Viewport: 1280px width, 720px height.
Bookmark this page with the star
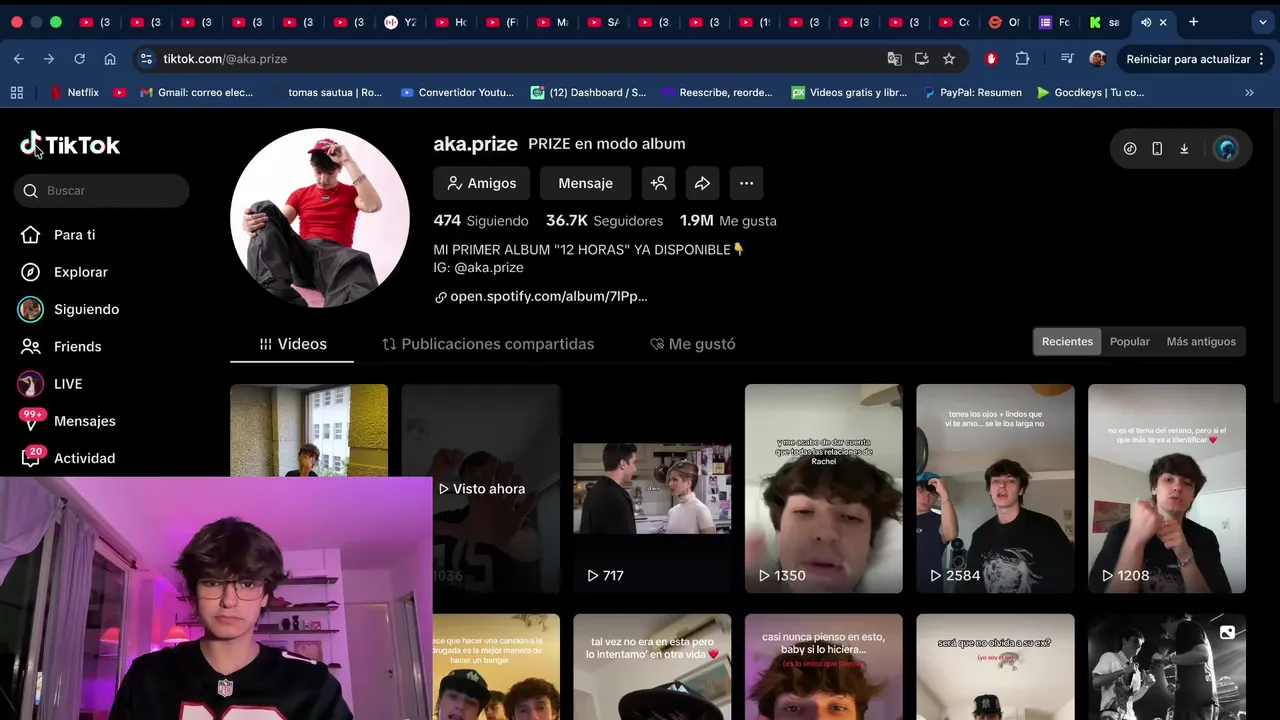click(x=949, y=59)
